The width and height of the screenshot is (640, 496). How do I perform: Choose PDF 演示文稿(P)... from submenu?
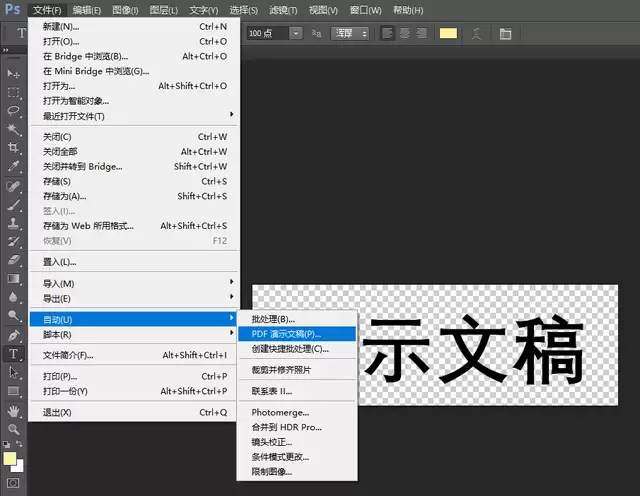(284, 333)
